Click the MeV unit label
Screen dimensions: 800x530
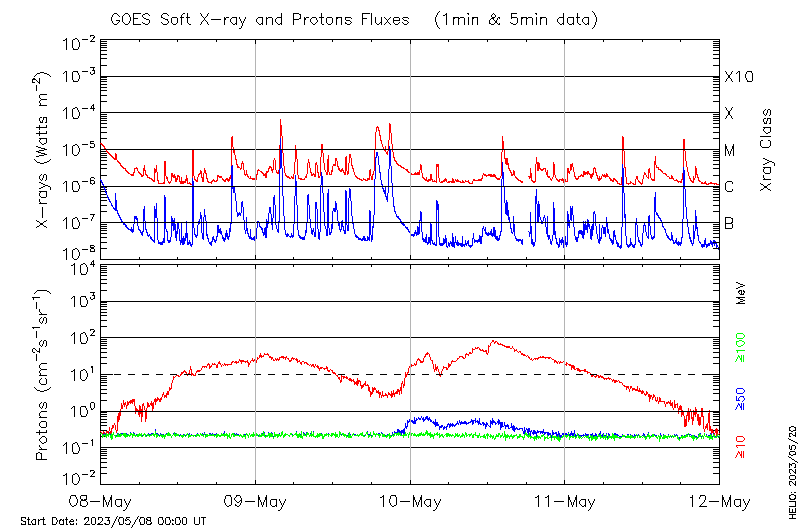(741, 293)
